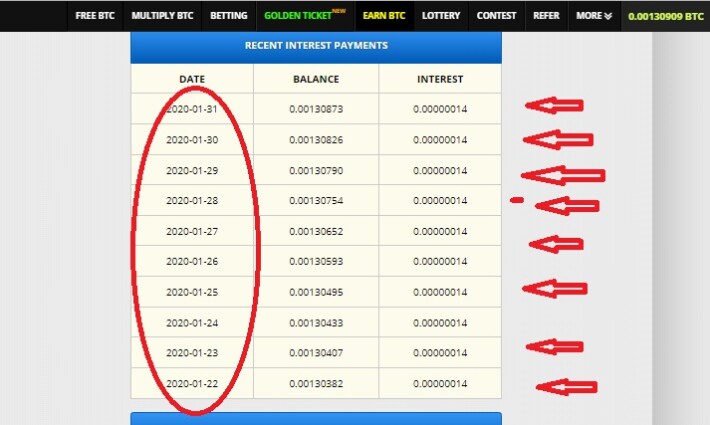Image resolution: width=710 pixels, height=425 pixels.
Task: Click the 0.00130909 BTC account balance
Action: point(666,17)
